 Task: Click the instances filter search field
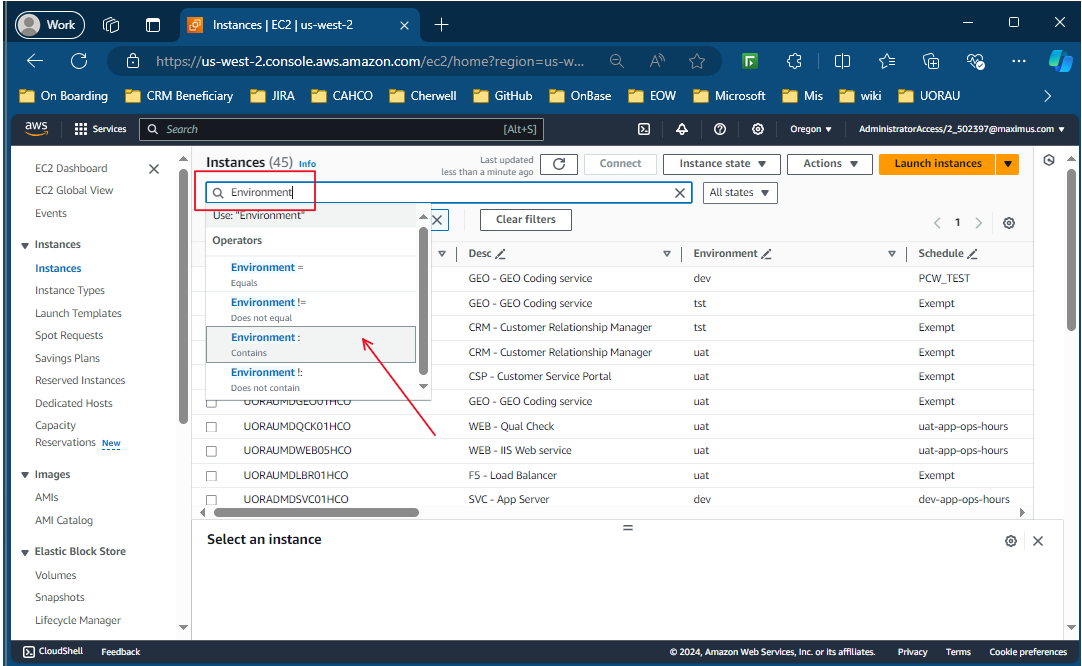tap(449, 193)
